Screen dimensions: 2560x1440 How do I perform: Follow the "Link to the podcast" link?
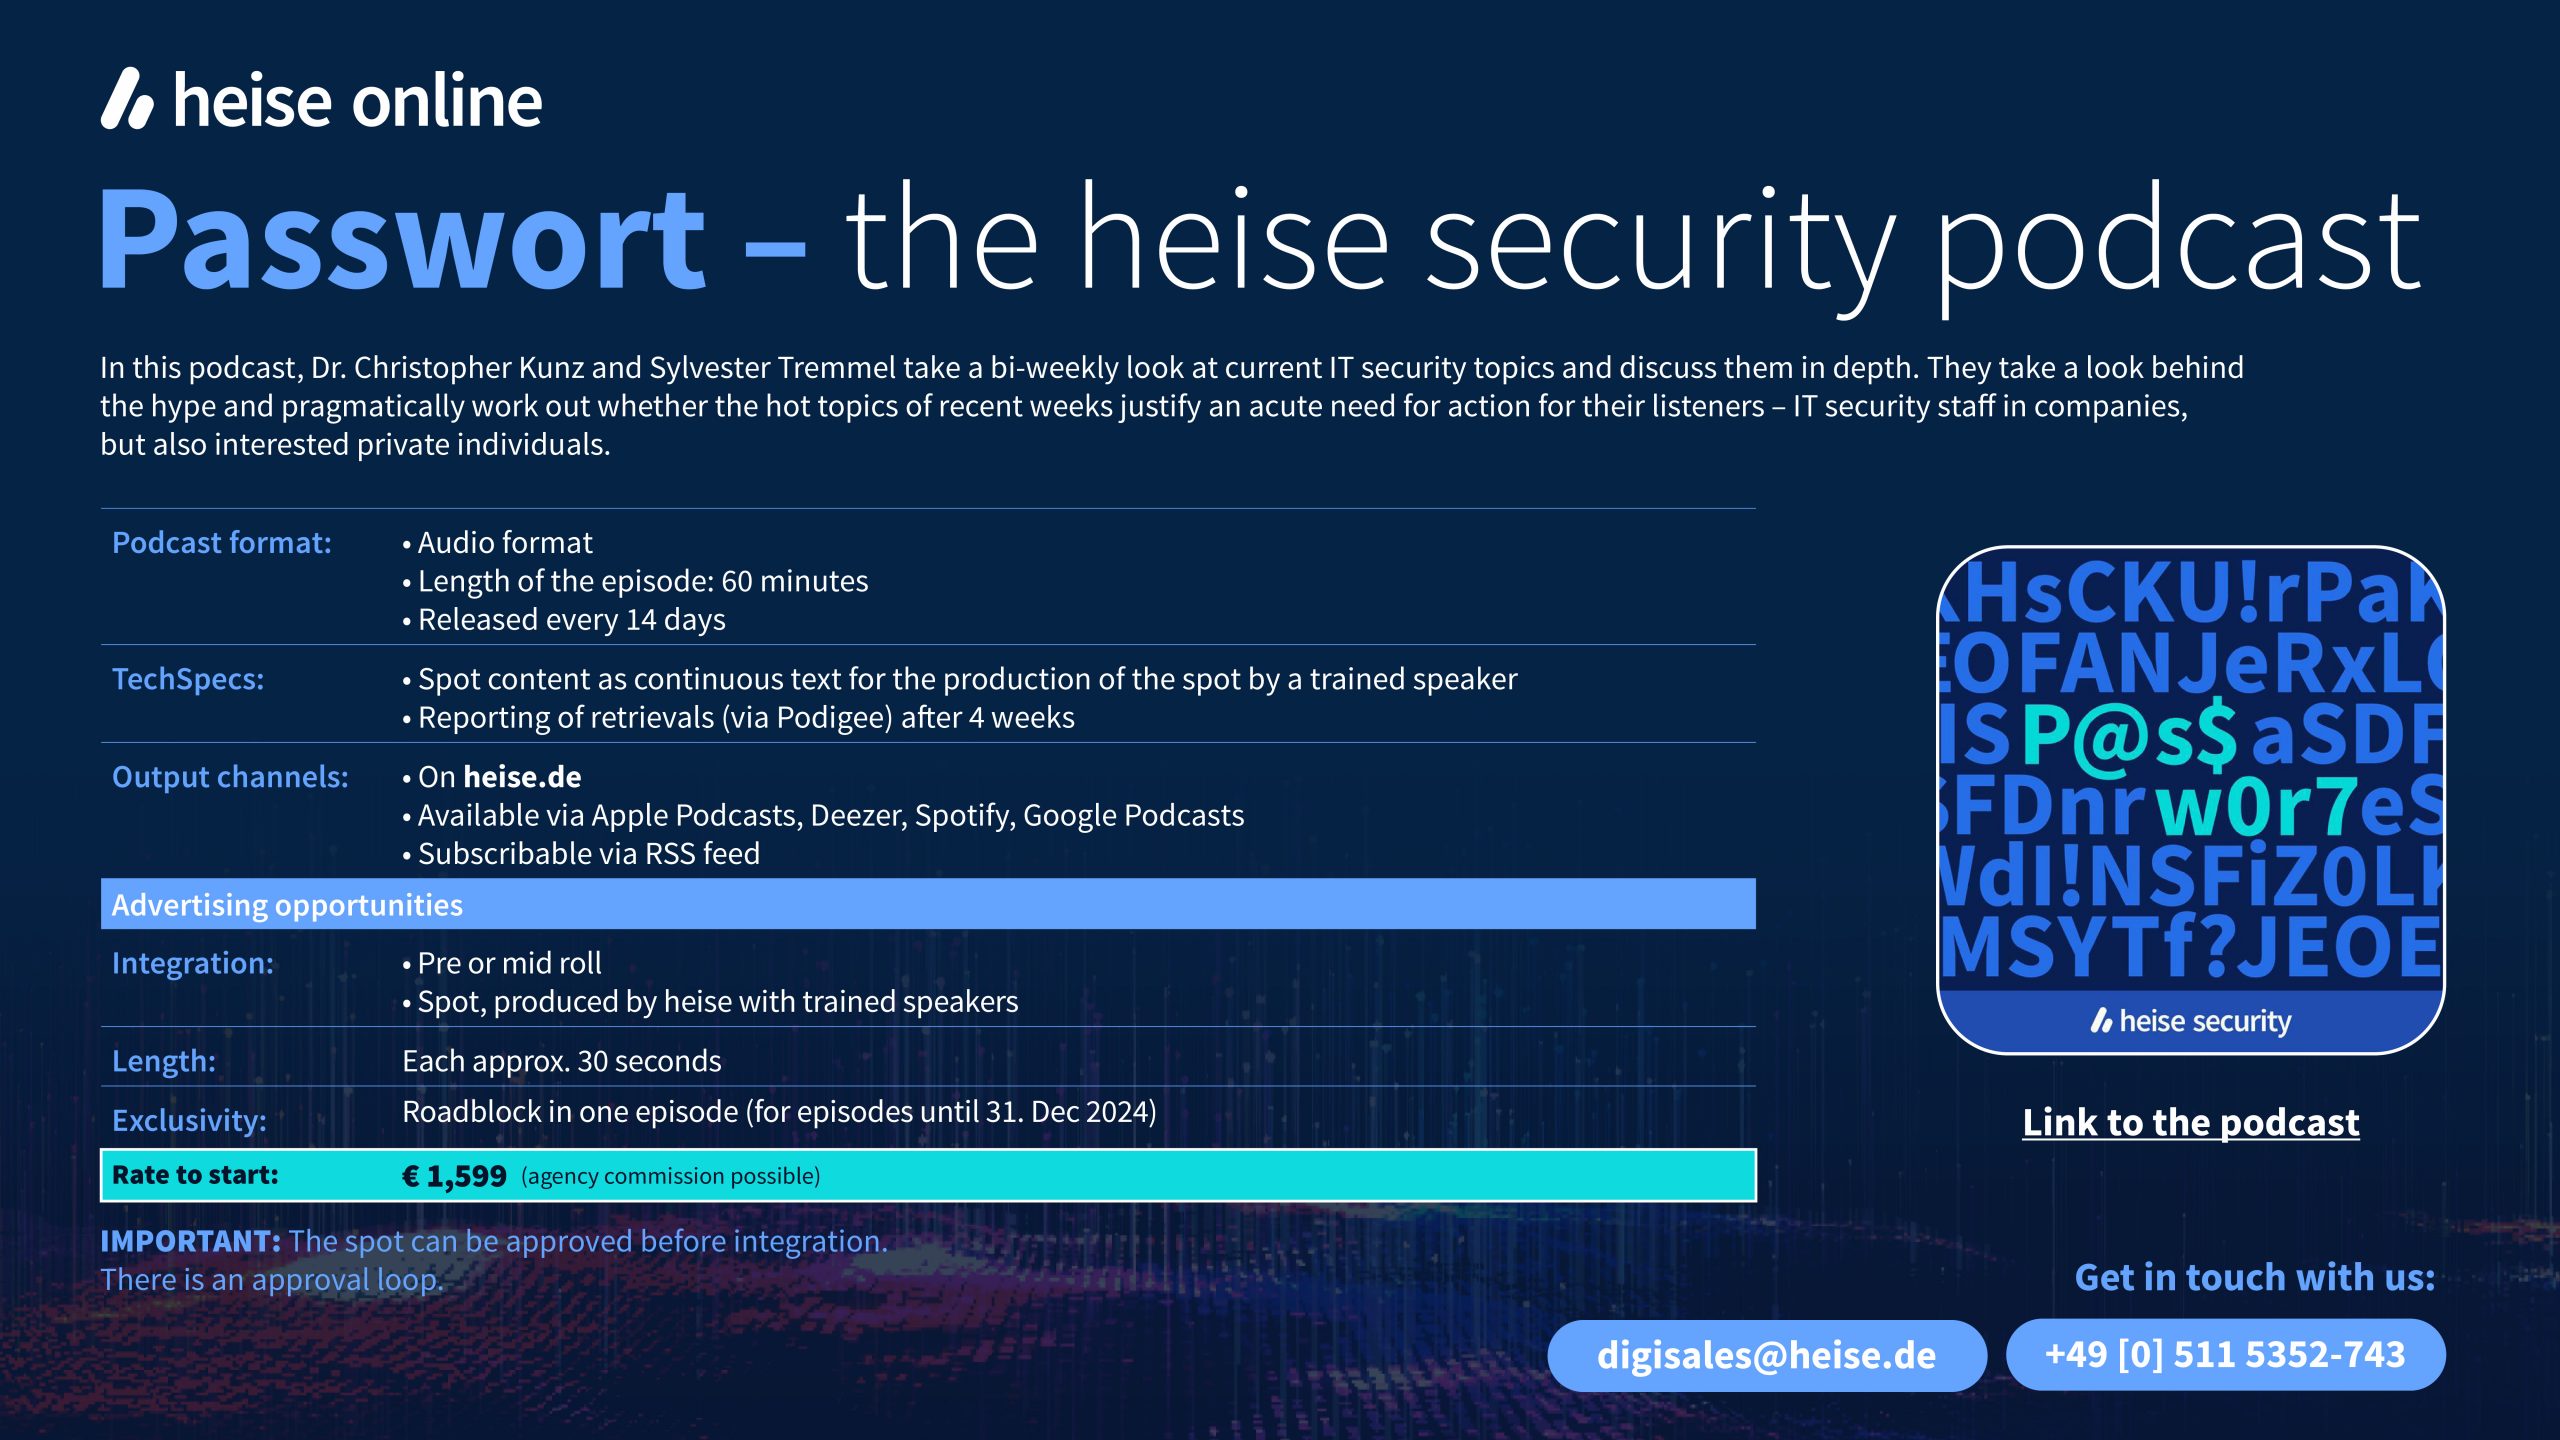2190,1122
